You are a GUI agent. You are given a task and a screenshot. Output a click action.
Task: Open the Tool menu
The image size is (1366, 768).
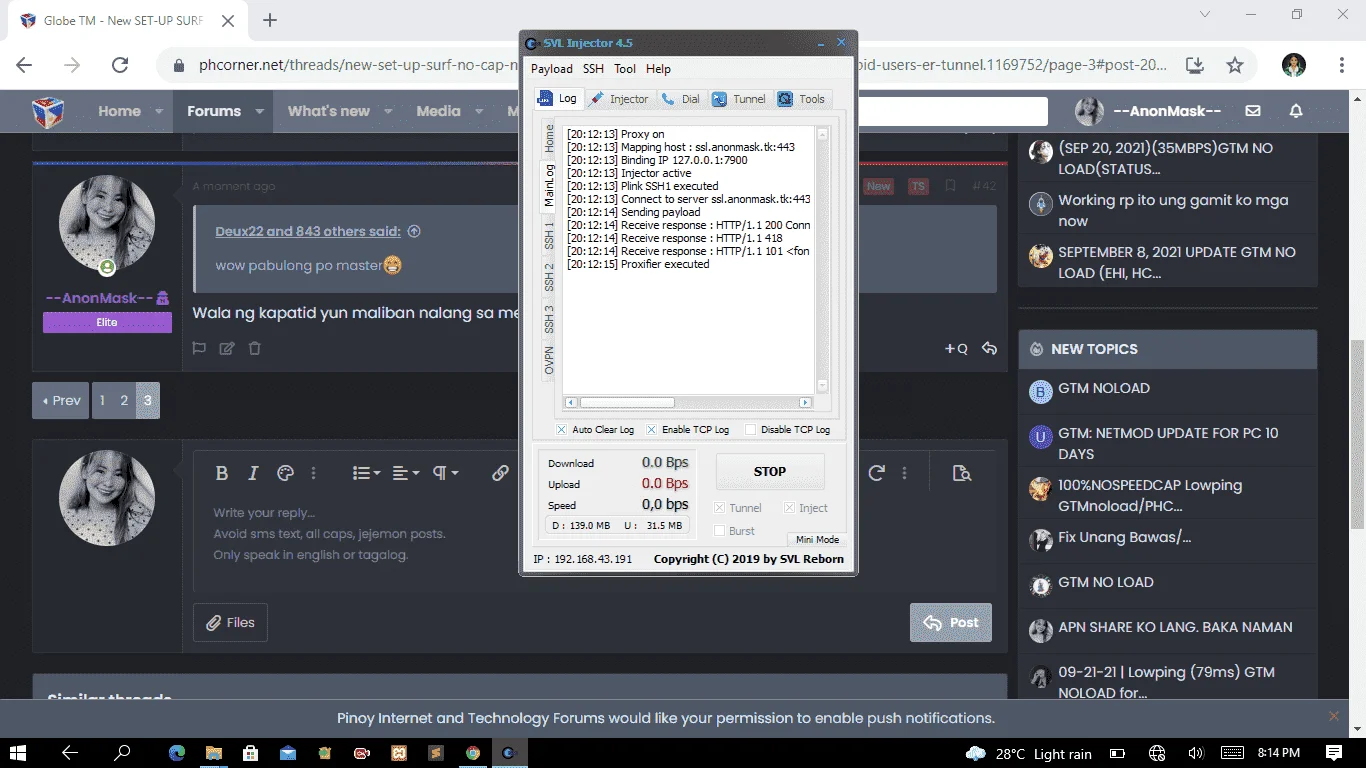(x=625, y=69)
